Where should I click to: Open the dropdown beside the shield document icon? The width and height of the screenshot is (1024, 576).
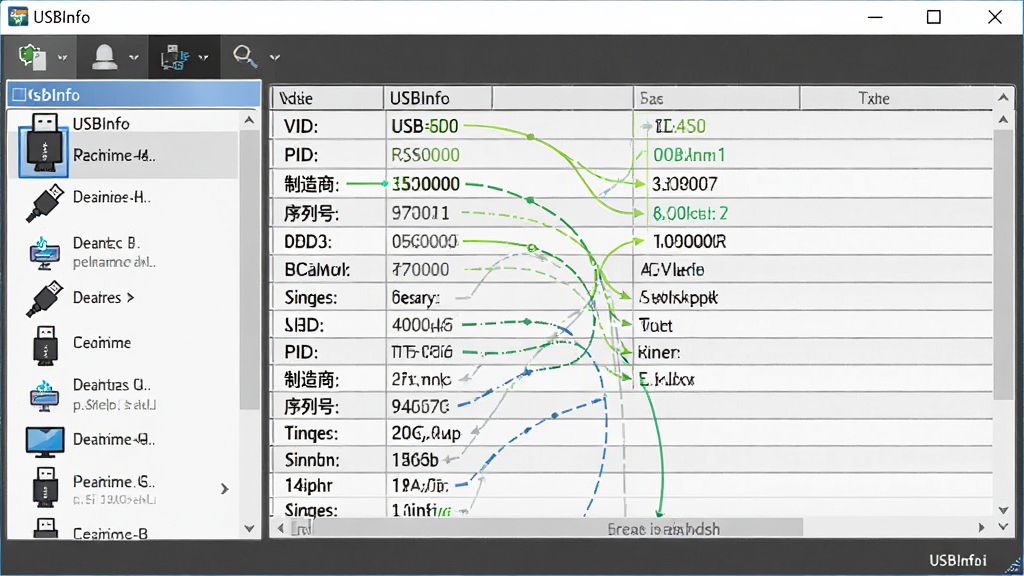pos(63,57)
